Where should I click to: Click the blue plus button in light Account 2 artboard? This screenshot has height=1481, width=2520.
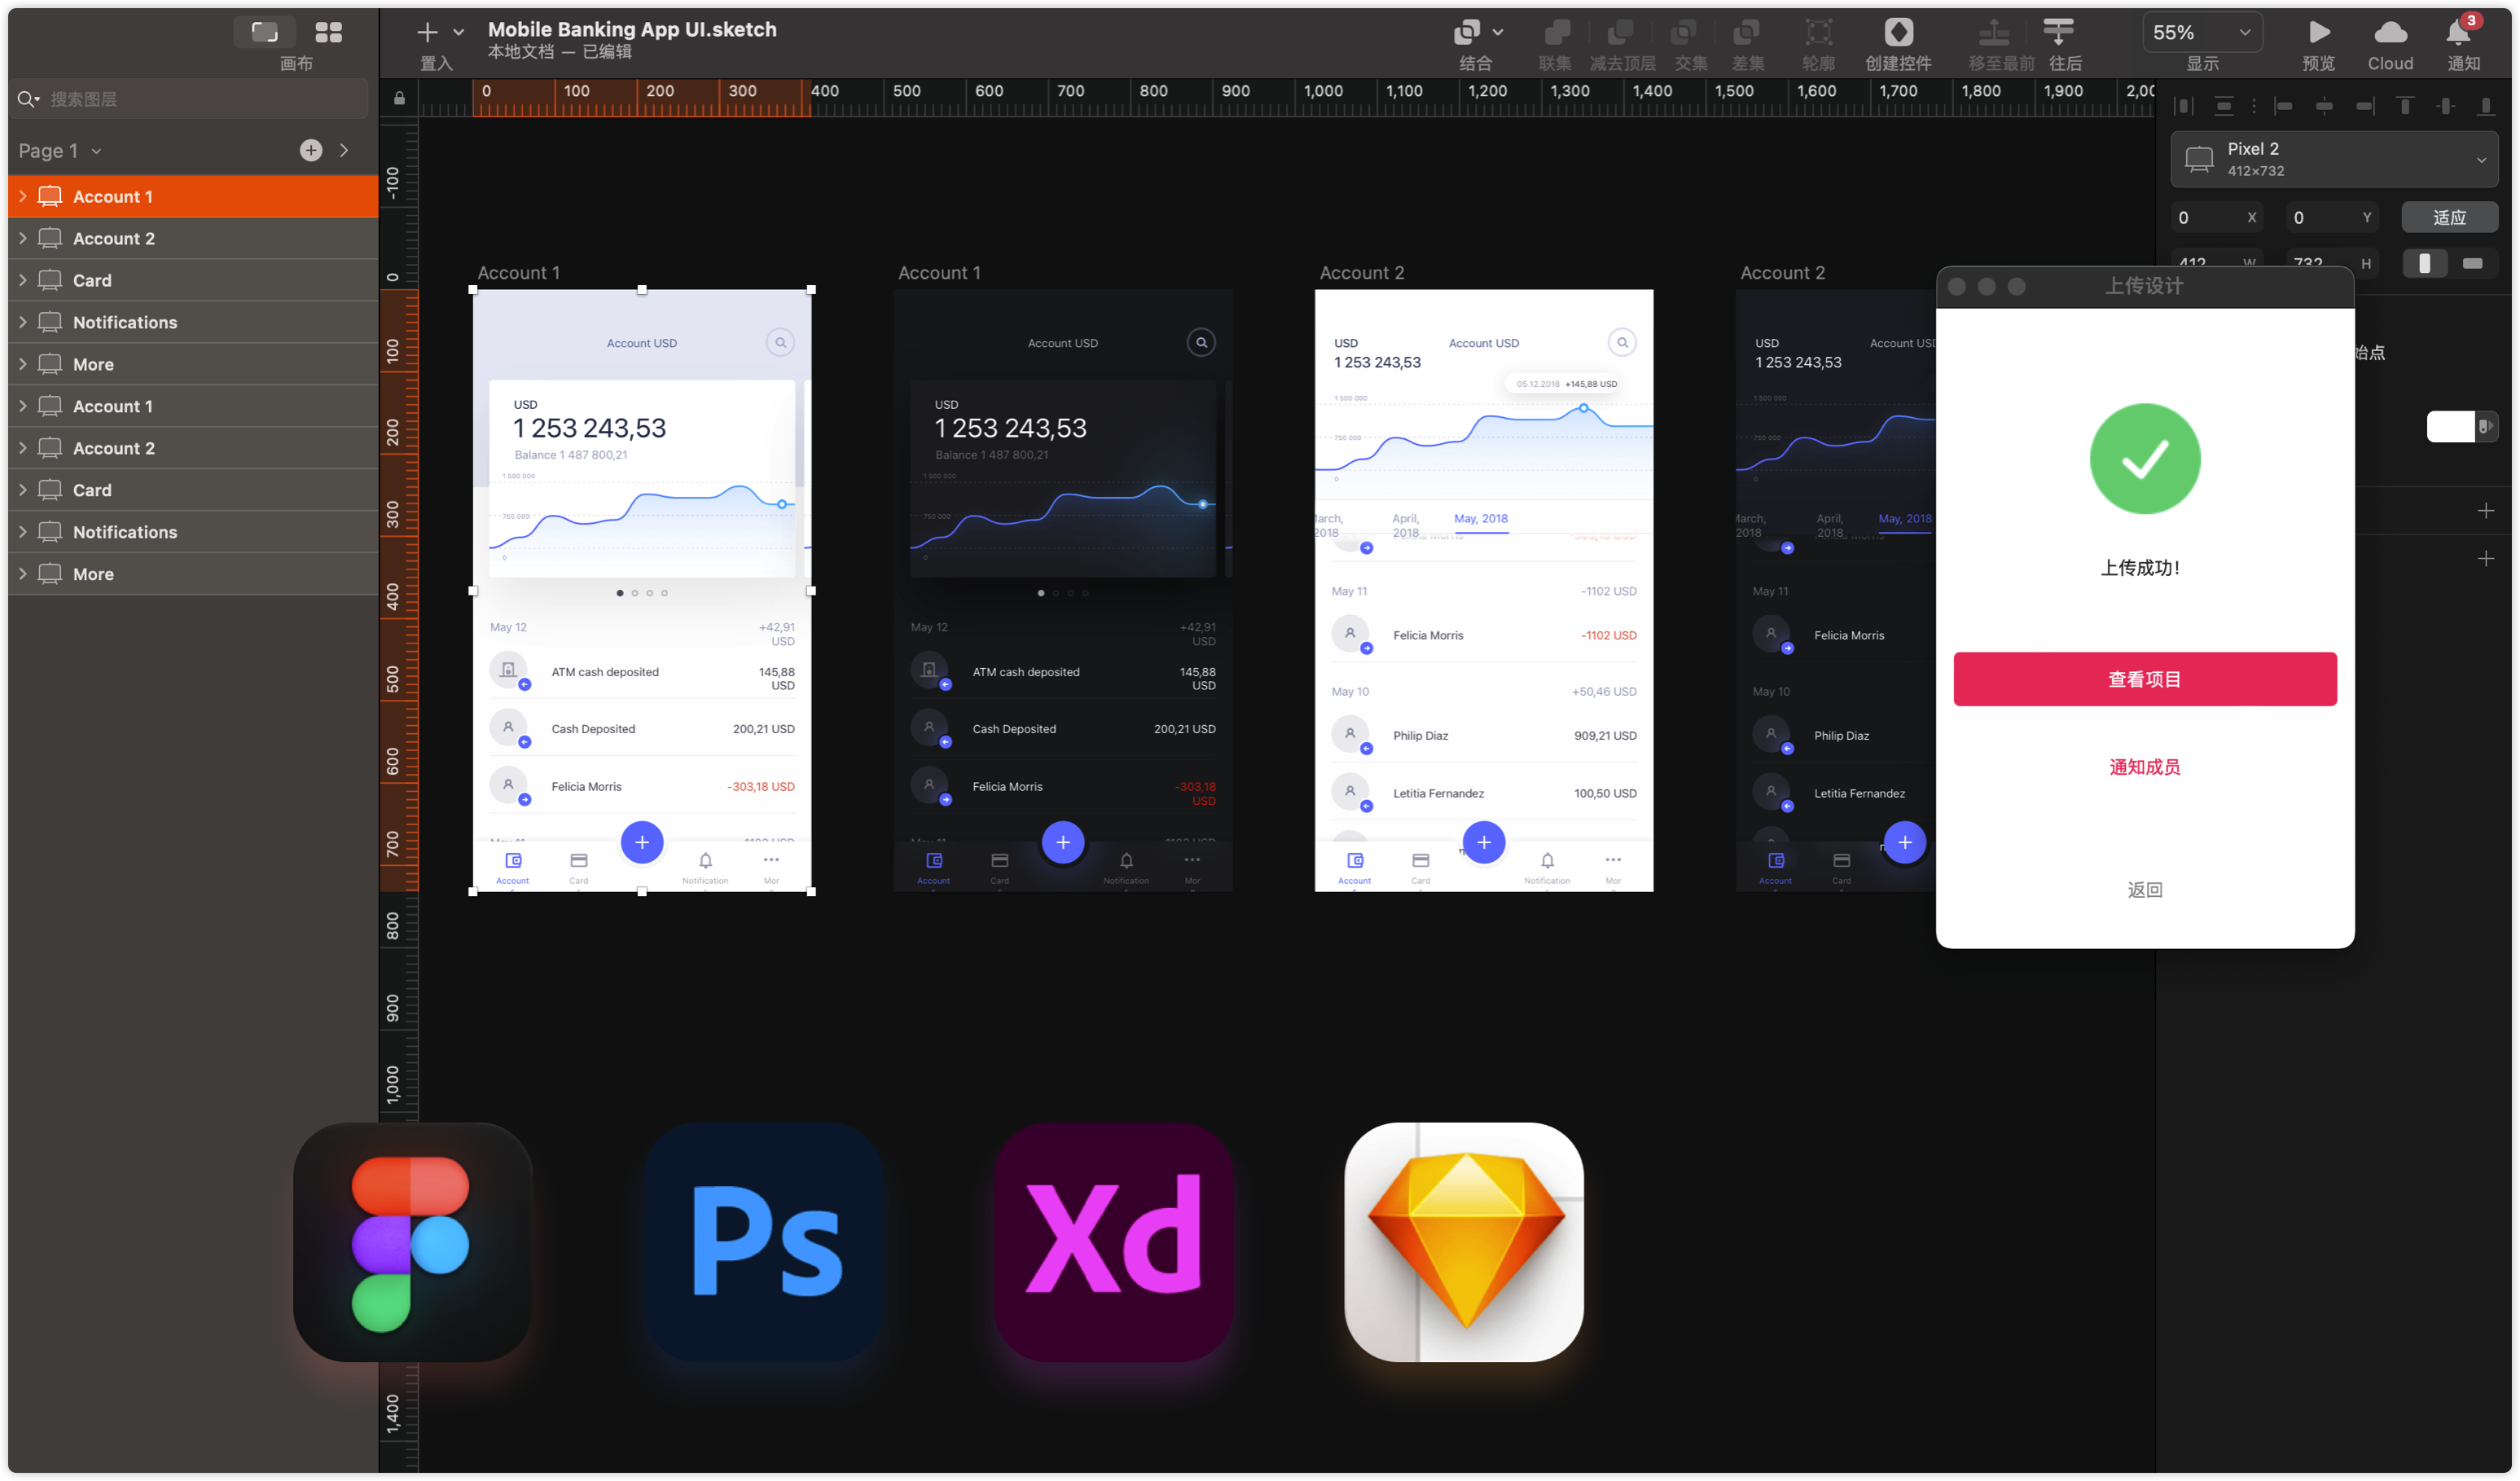(1484, 843)
